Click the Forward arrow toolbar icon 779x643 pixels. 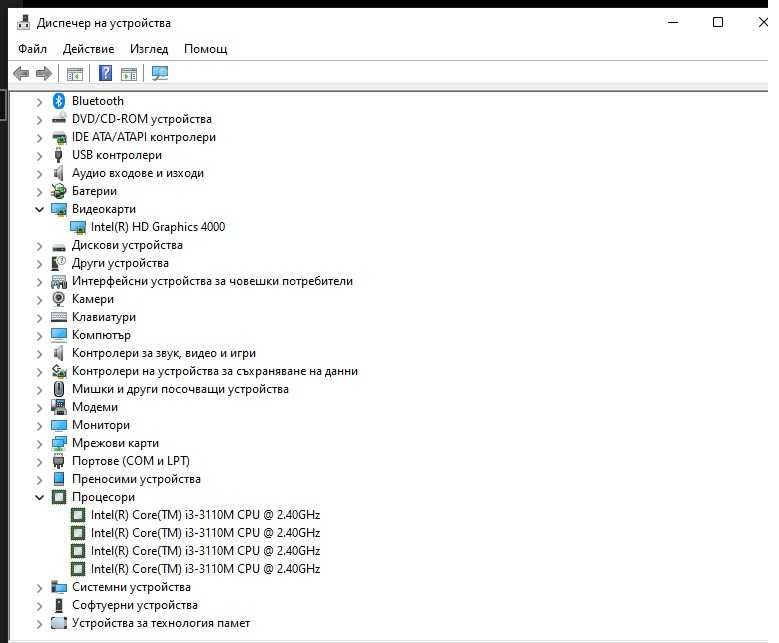[44, 74]
